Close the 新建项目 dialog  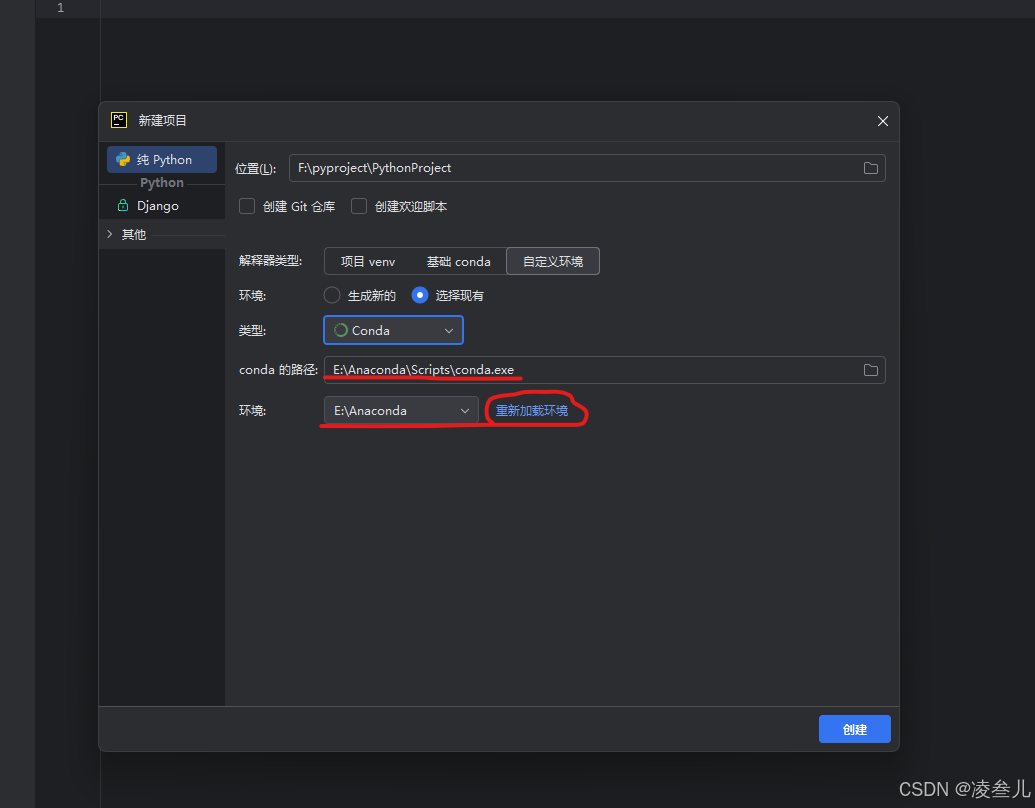pyautogui.click(x=883, y=121)
